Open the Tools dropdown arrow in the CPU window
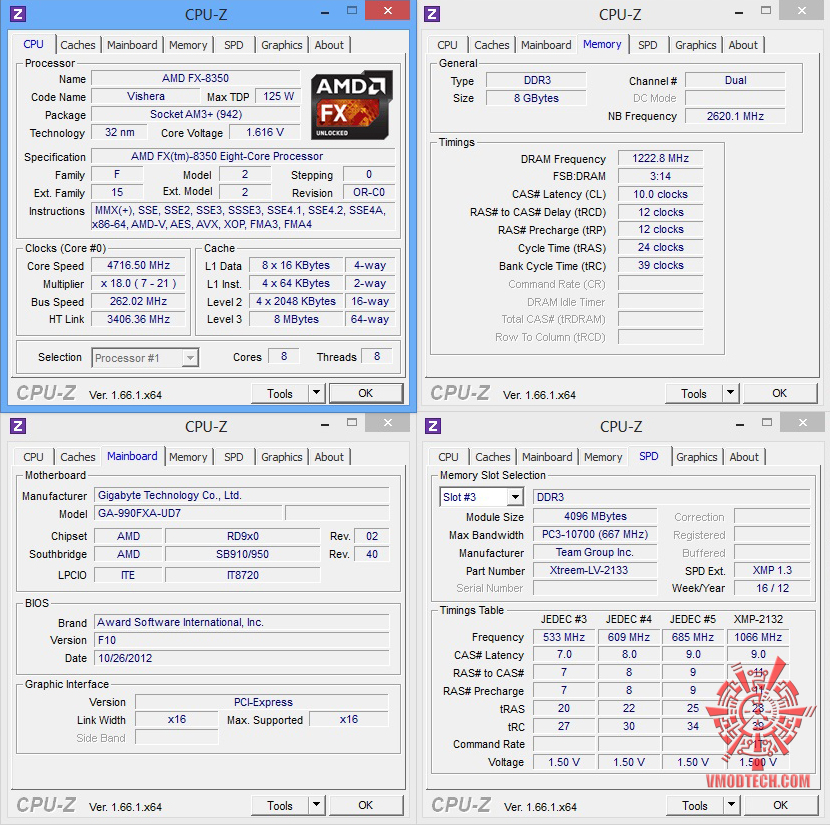The image size is (830, 825). coord(317,393)
